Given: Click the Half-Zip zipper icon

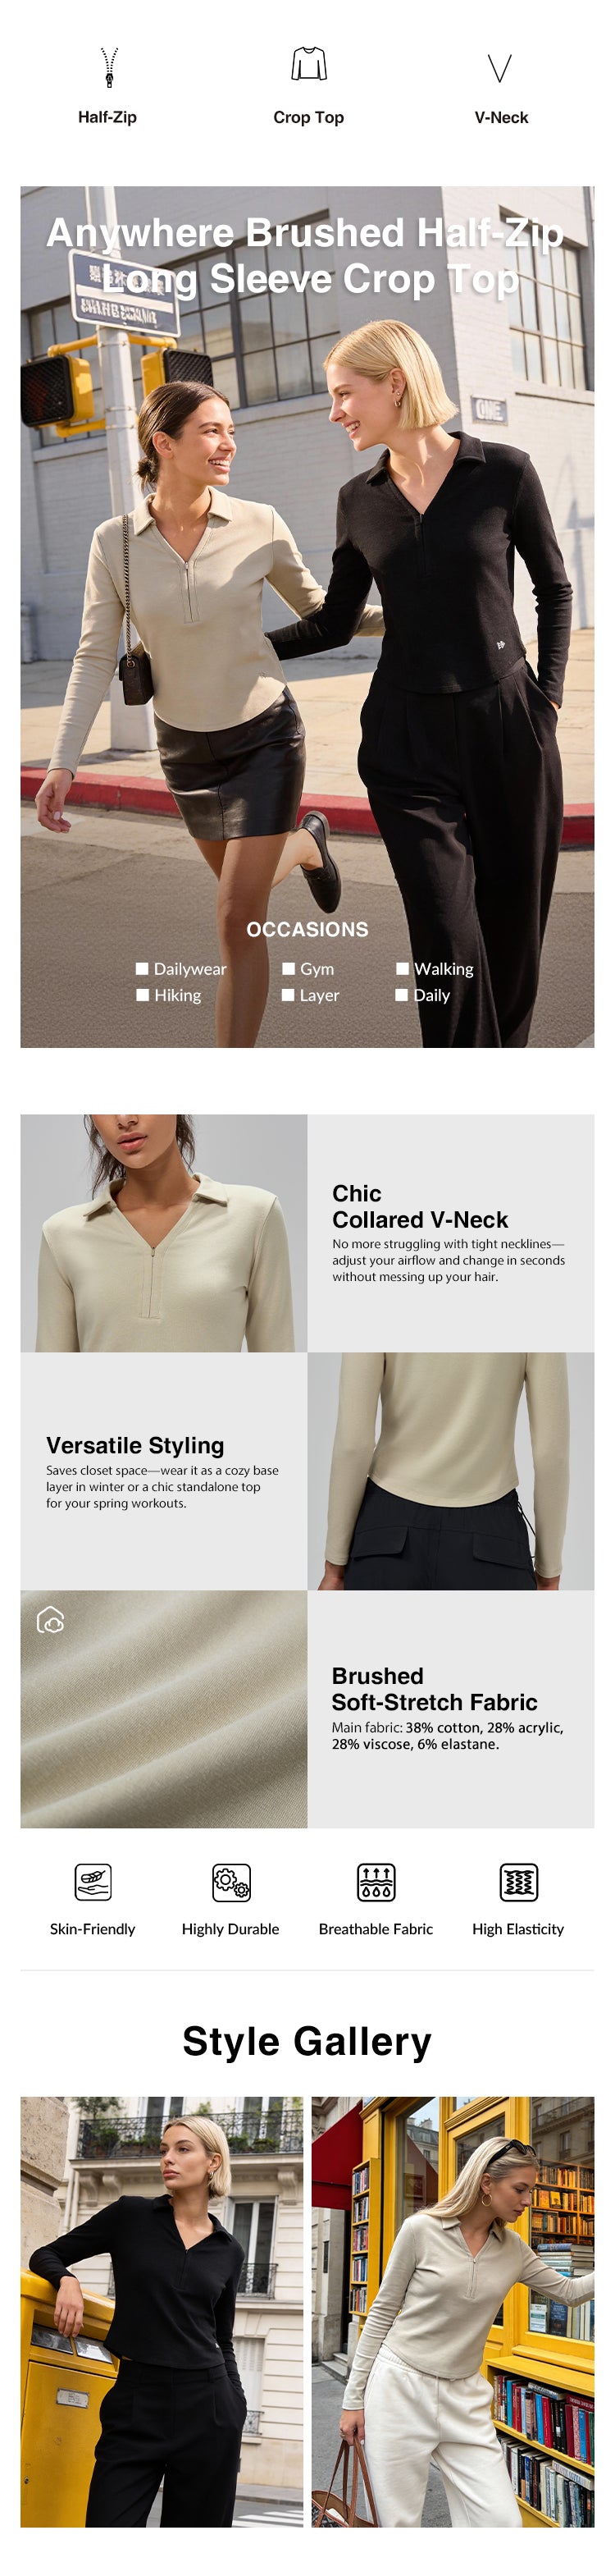Looking at the screenshot, I should click(x=109, y=68).
